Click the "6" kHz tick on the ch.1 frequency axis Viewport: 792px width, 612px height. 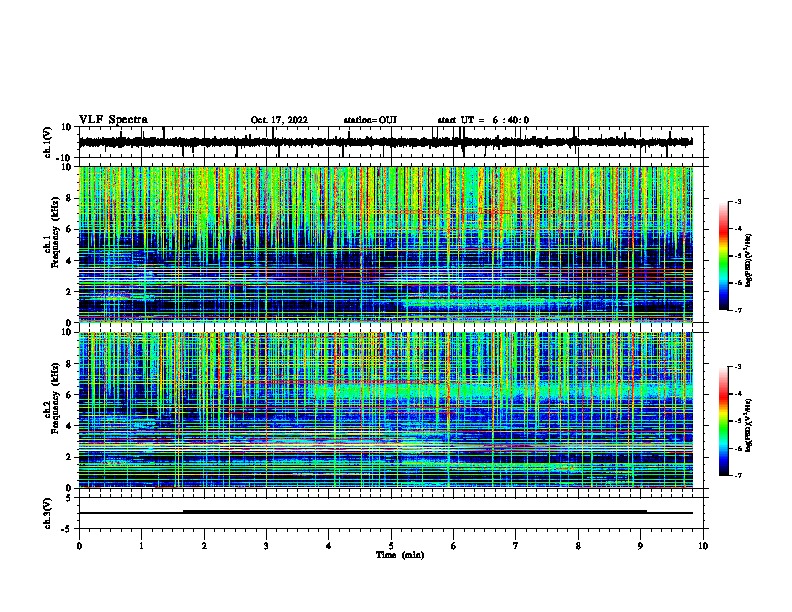71,229
